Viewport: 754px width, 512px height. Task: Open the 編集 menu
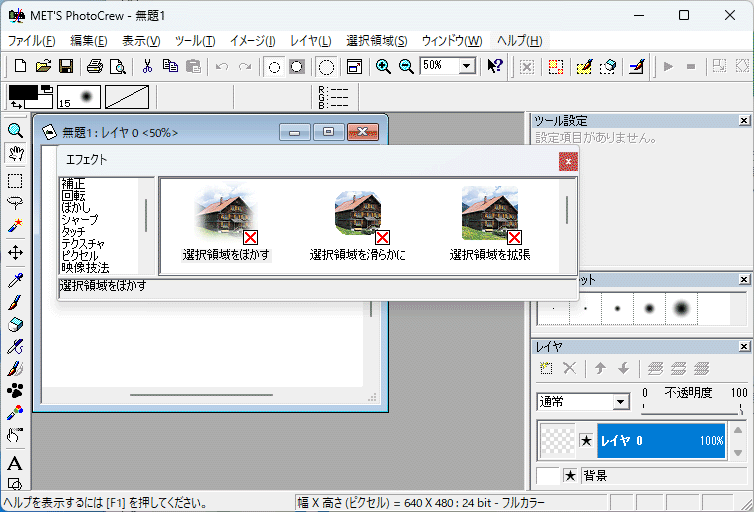pyautogui.click(x=88, y=41)
